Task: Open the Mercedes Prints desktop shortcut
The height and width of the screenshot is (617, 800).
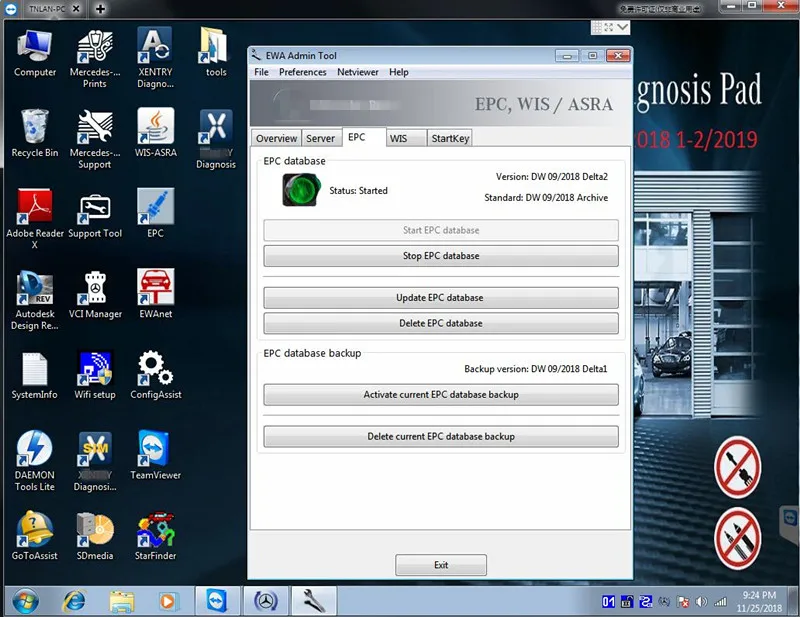Action: tap(95, 59)
